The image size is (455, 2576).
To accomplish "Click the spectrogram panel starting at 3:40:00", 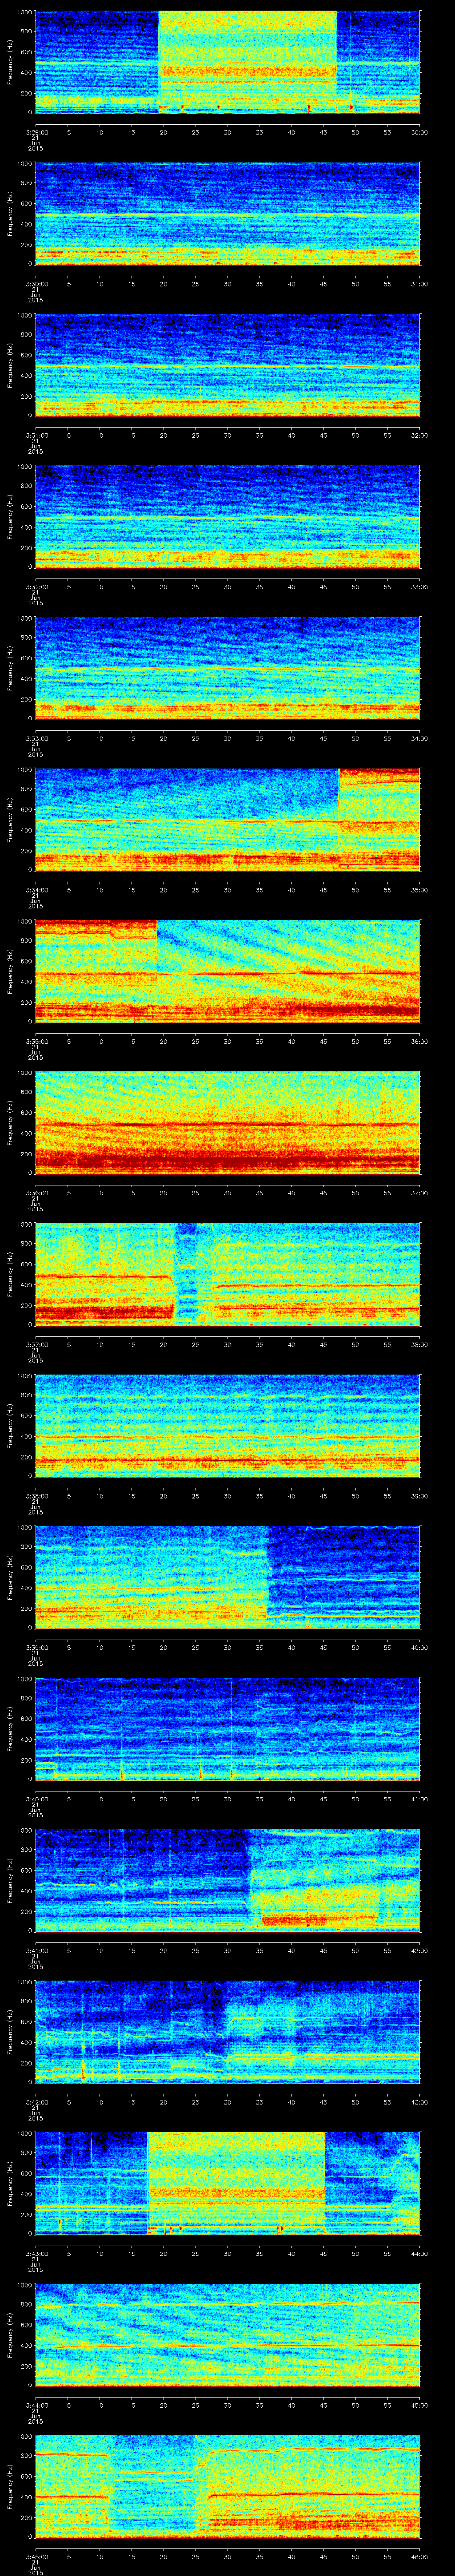I will [x=227, y=1729].
